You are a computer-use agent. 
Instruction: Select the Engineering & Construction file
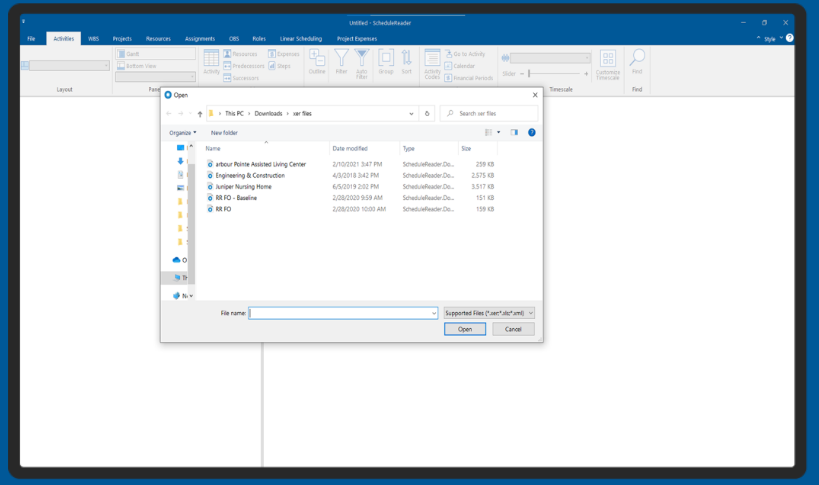coord(250,175)
